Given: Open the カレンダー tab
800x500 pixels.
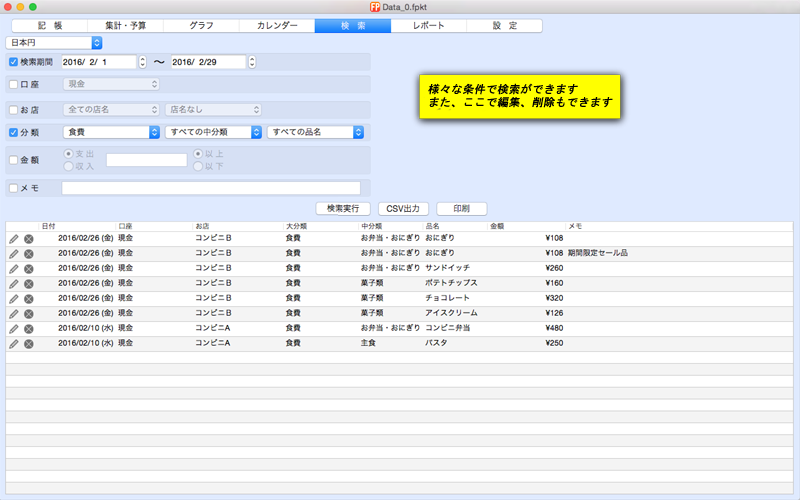Looking at the screenshot, I should coord(277,26).
